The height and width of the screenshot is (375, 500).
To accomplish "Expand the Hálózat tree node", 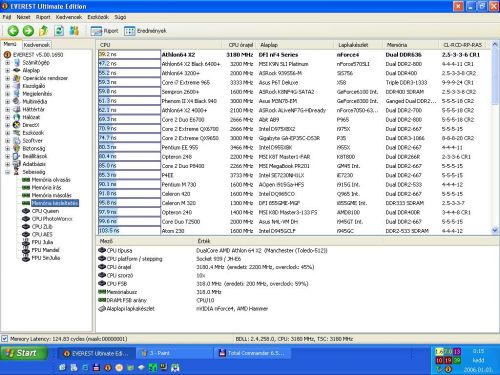I will point(7,117).
